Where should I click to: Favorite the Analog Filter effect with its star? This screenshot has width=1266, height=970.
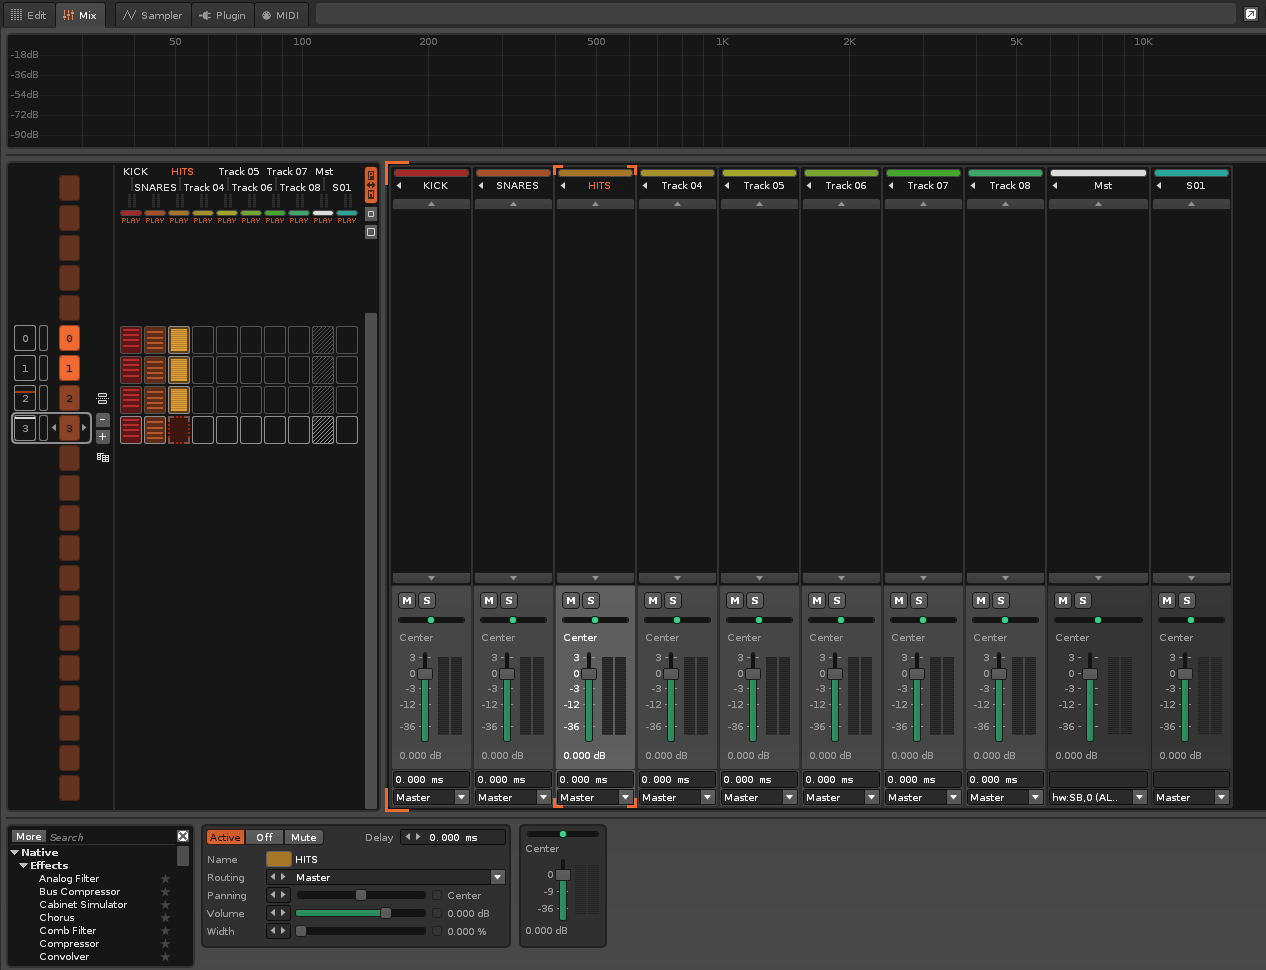tap(166, 879)
